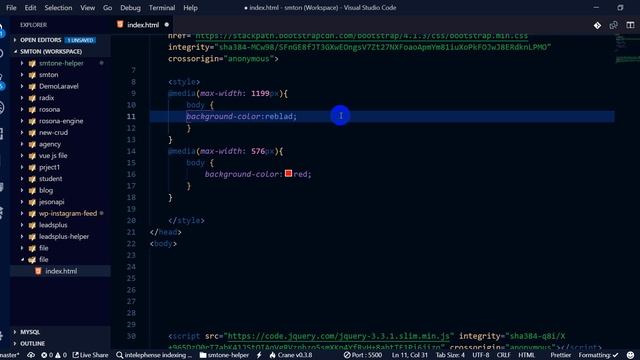This screenshot has height=360, width=640.
Task: Expand the rosona folder arrow
Action: click(22, 109)
